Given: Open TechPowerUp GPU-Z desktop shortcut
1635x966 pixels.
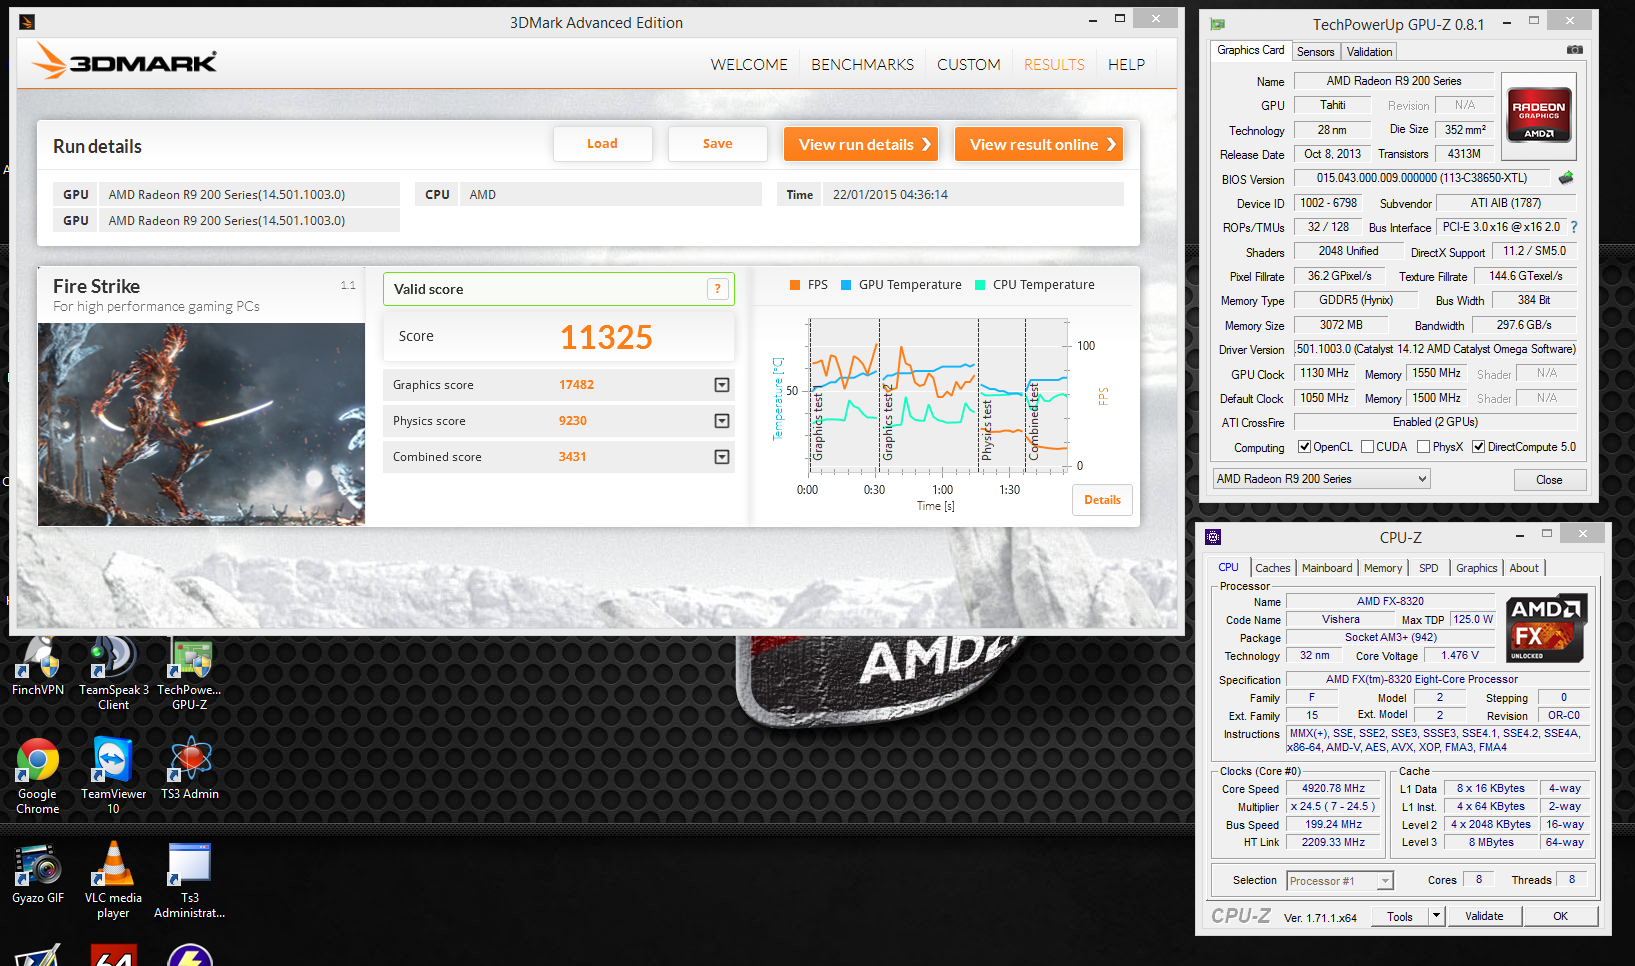Looking at the screenshot, I should pyautogui.click(x=189, y=673).
